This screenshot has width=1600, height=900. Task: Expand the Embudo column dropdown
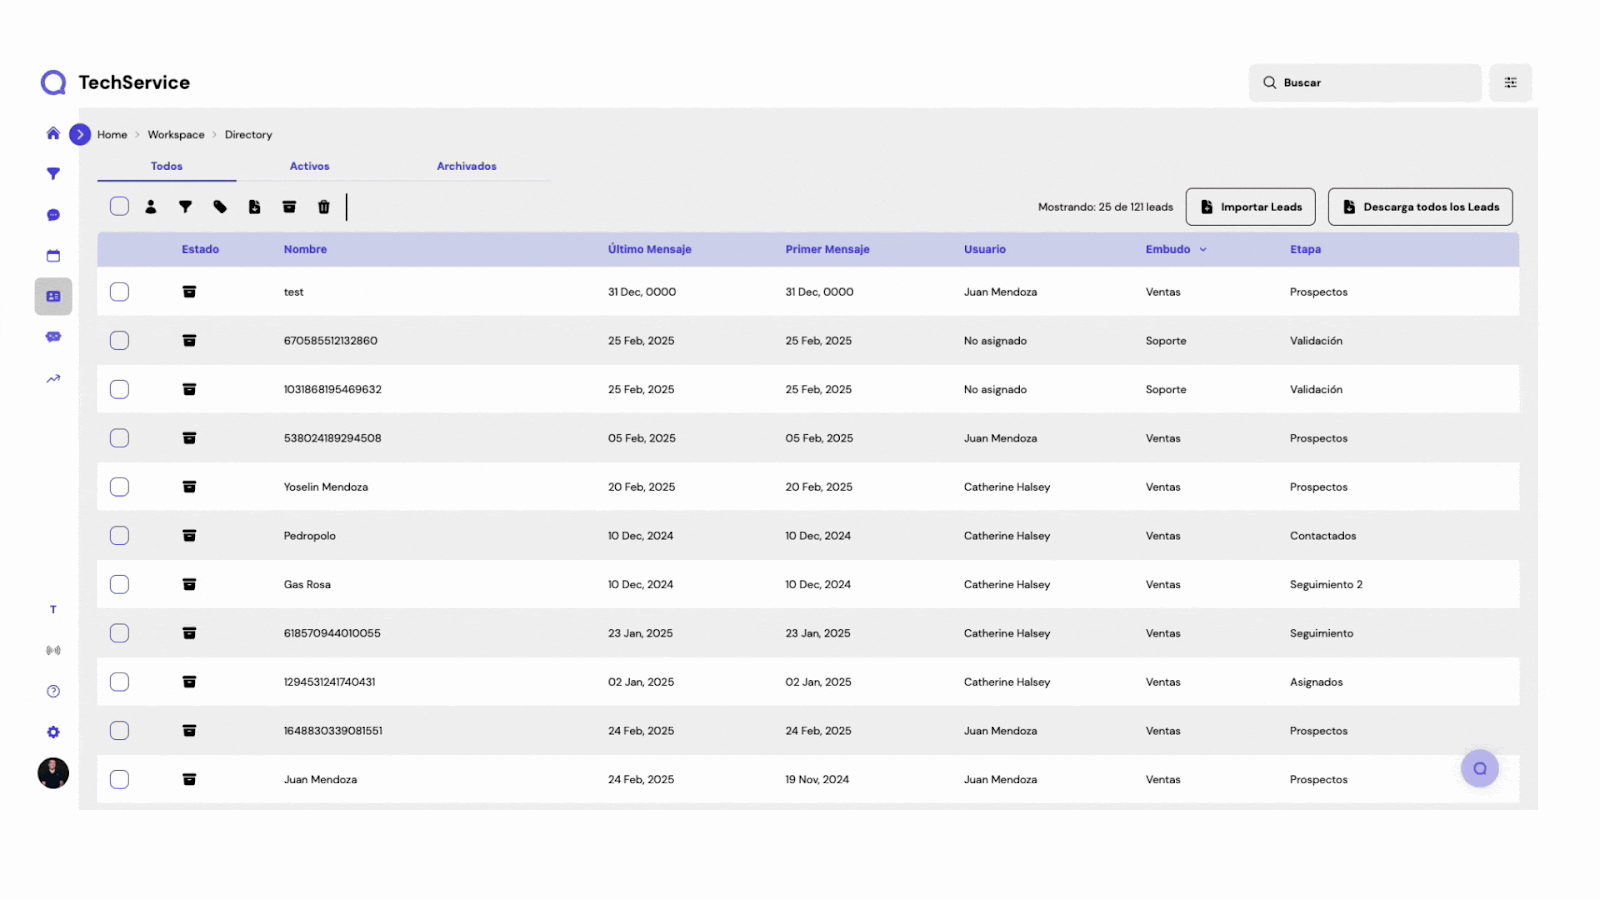click(x=1203, y=250)
